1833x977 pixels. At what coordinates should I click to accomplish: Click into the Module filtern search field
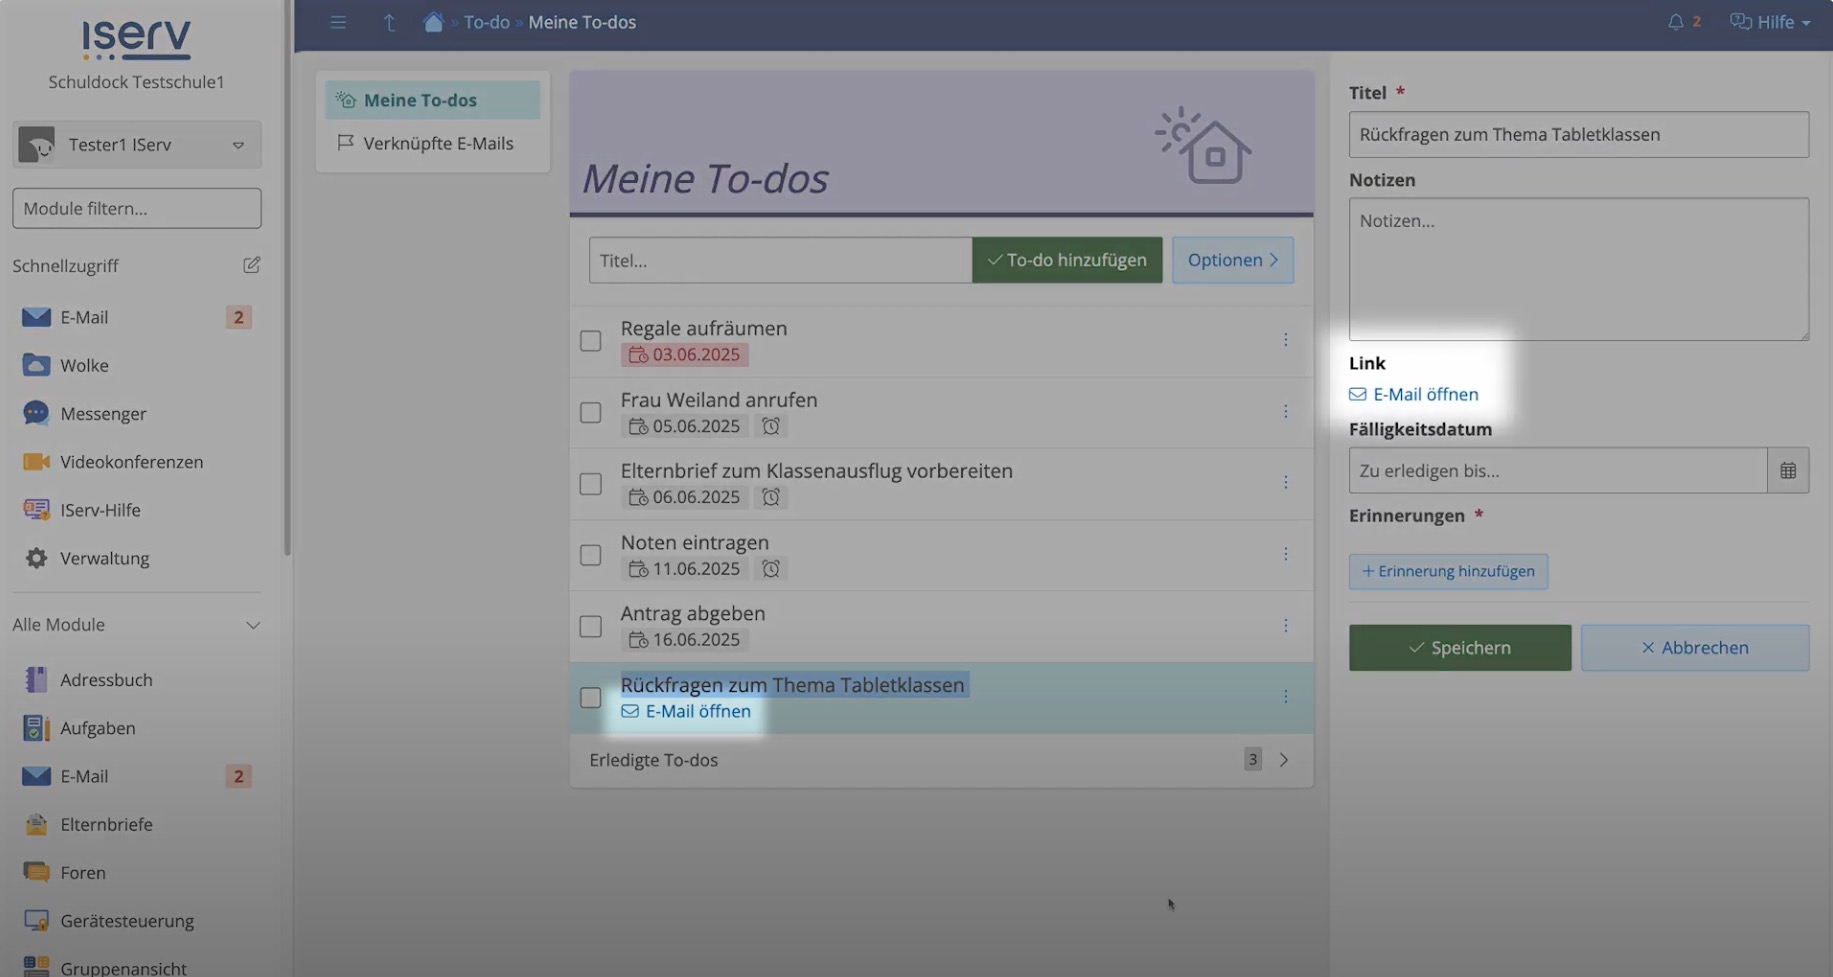137,209
